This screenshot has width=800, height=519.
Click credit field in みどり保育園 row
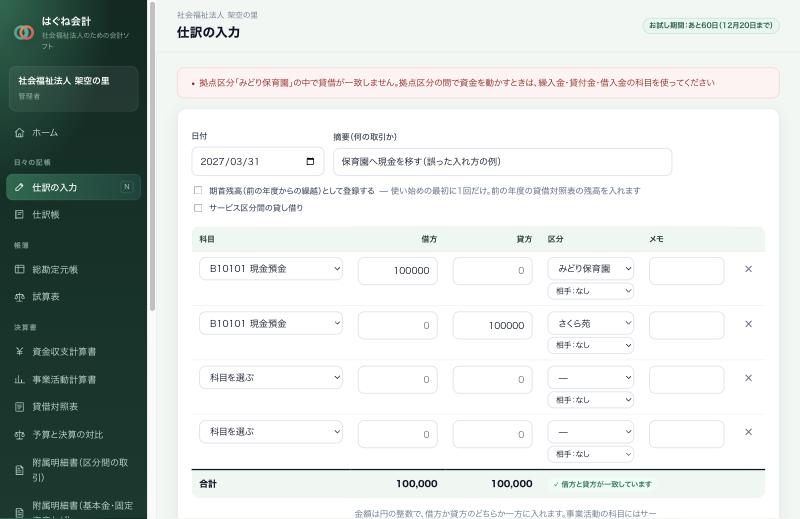[x=493, y=270]
